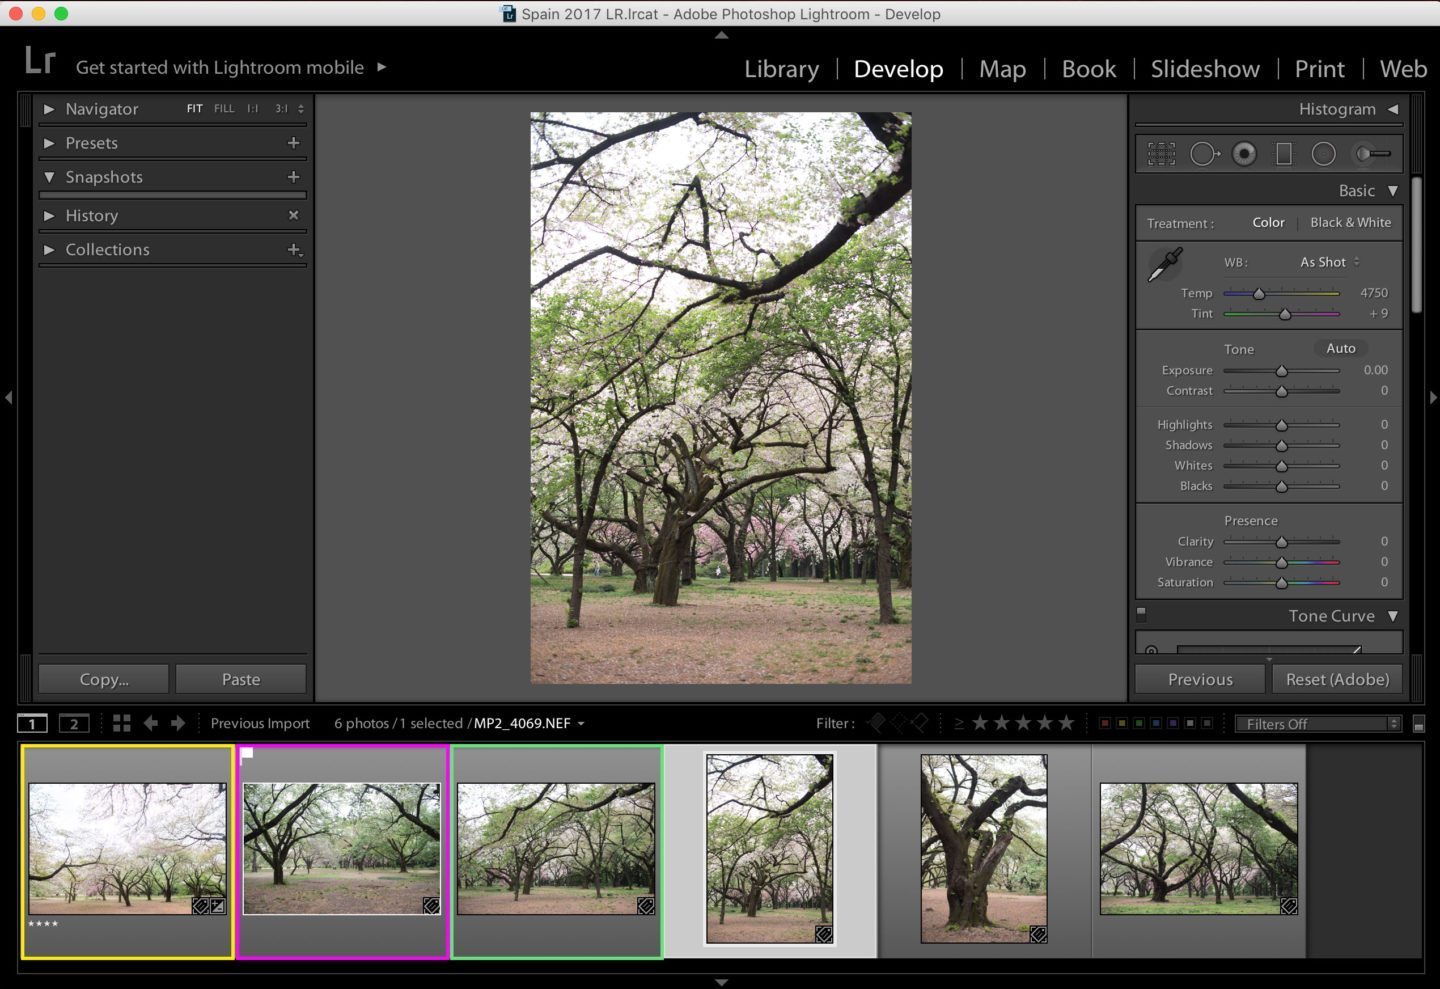Click the Temp slider handle
The width and height of the screenshot is (1440, 989).
pos(1259,293)
